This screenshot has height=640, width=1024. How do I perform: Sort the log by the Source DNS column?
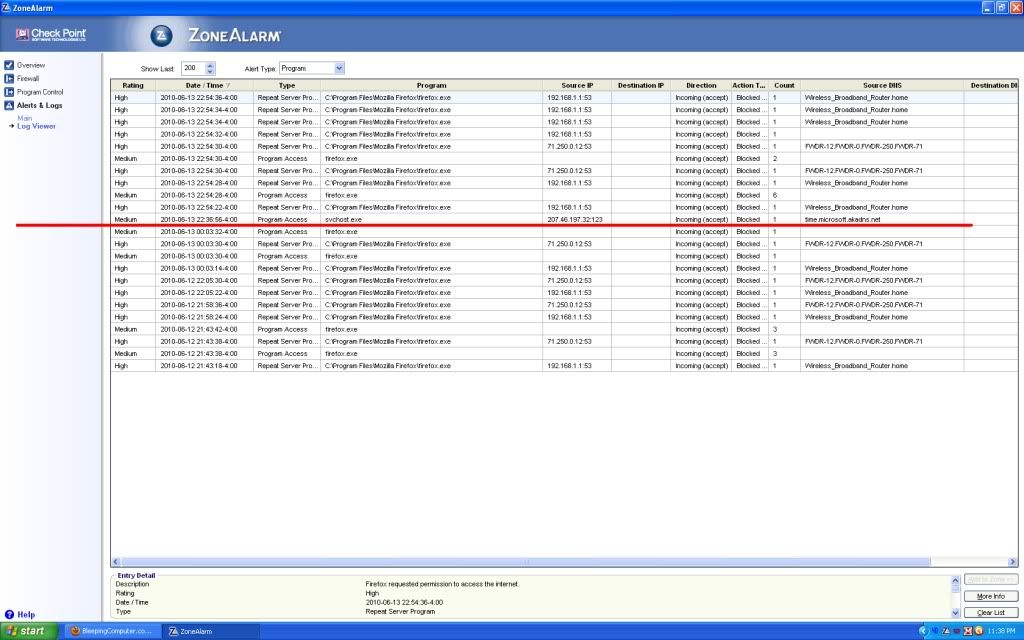[x=882, y=85]
